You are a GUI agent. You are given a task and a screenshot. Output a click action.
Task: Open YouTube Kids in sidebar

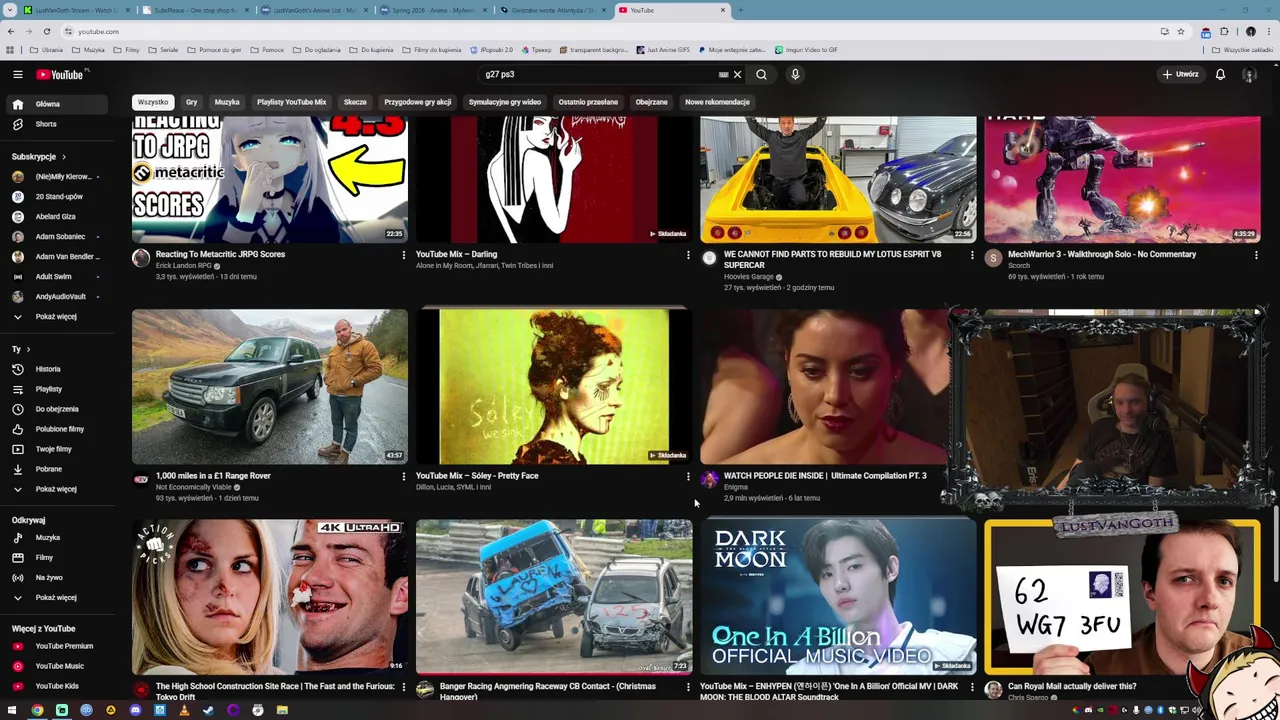click(58, 686)
